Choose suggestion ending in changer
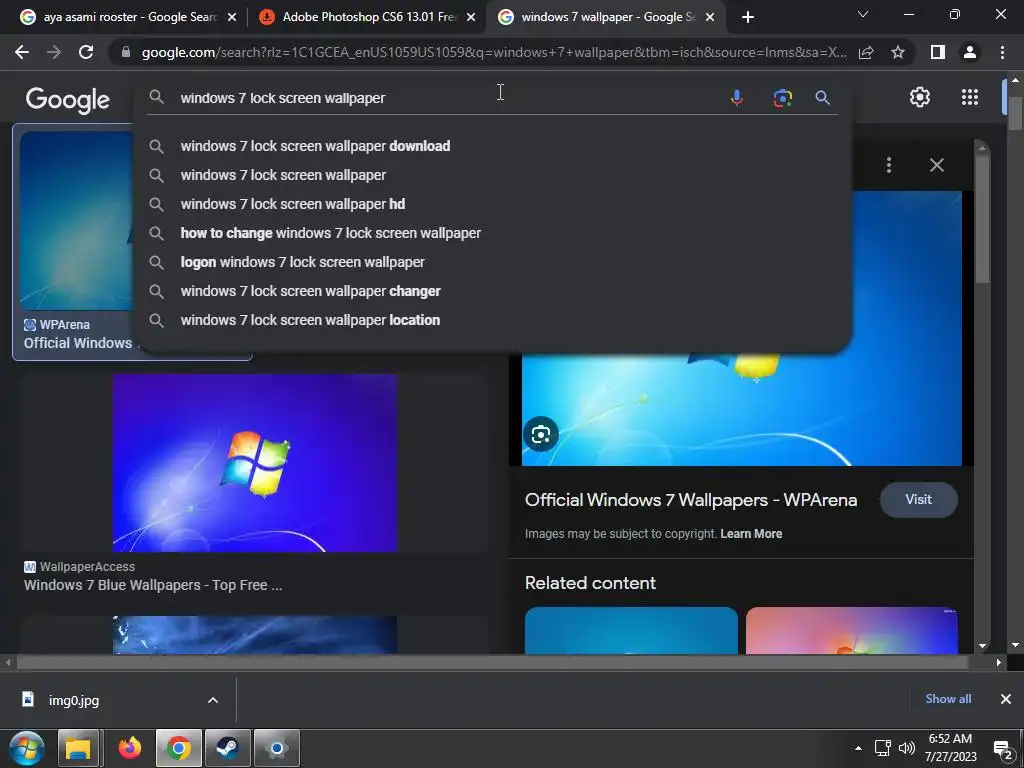Image resolution: width=1024 pixels, height=768 pixels. tap(493, 291)
